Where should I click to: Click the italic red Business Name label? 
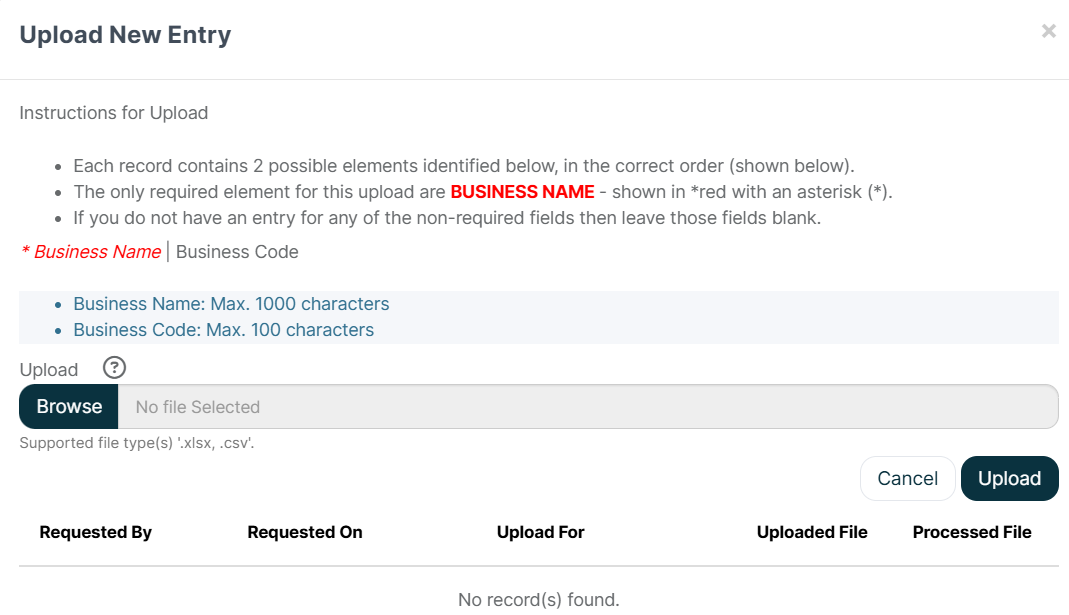point(91,252)
